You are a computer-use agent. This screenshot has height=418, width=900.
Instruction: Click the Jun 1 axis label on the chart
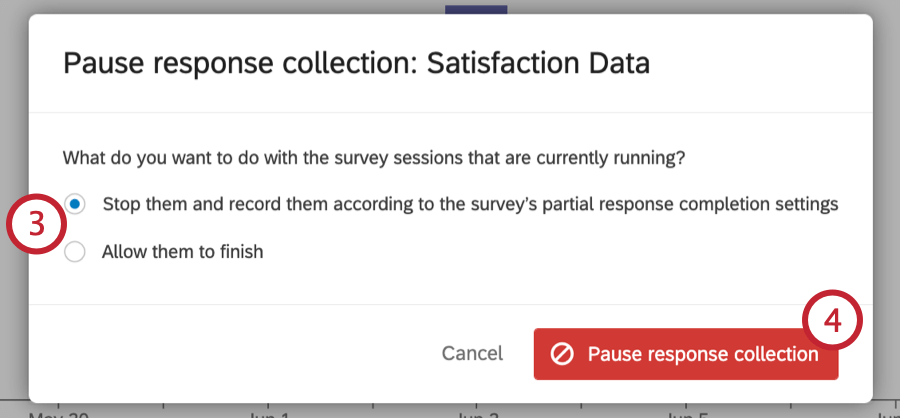click(268, 413)
